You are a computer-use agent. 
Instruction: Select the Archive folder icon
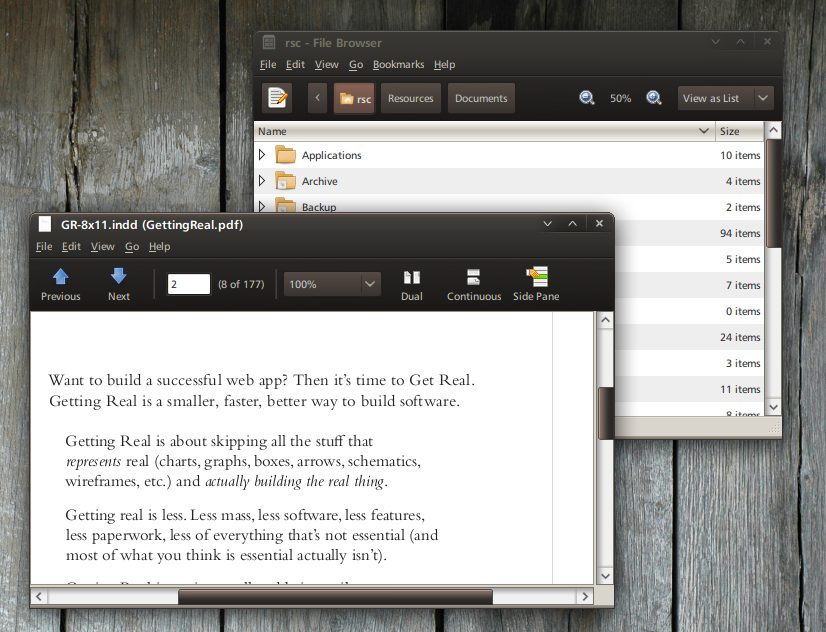click(286, 181)
